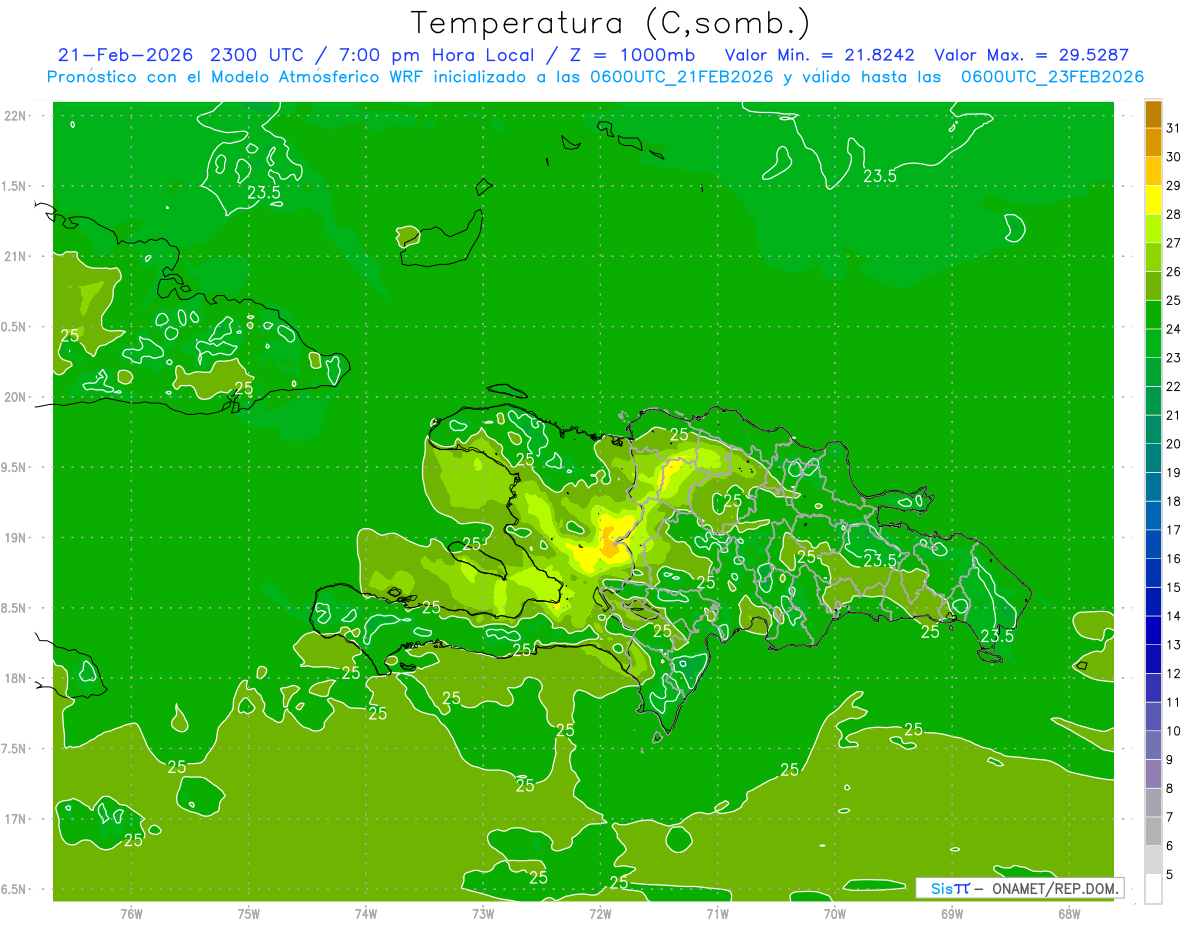Click the number 18 on the color scale
The image size is (1200, 927).
(1173, 502)
